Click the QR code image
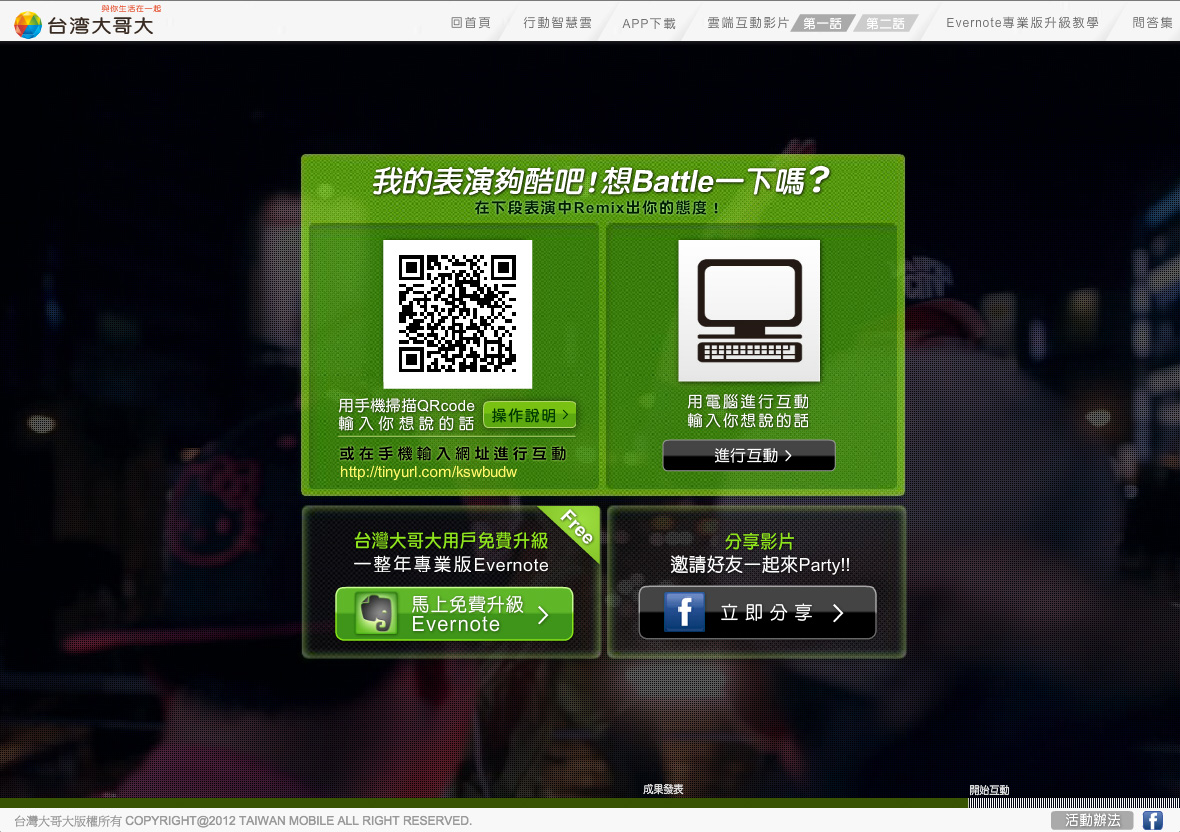 tap(458, 314)
